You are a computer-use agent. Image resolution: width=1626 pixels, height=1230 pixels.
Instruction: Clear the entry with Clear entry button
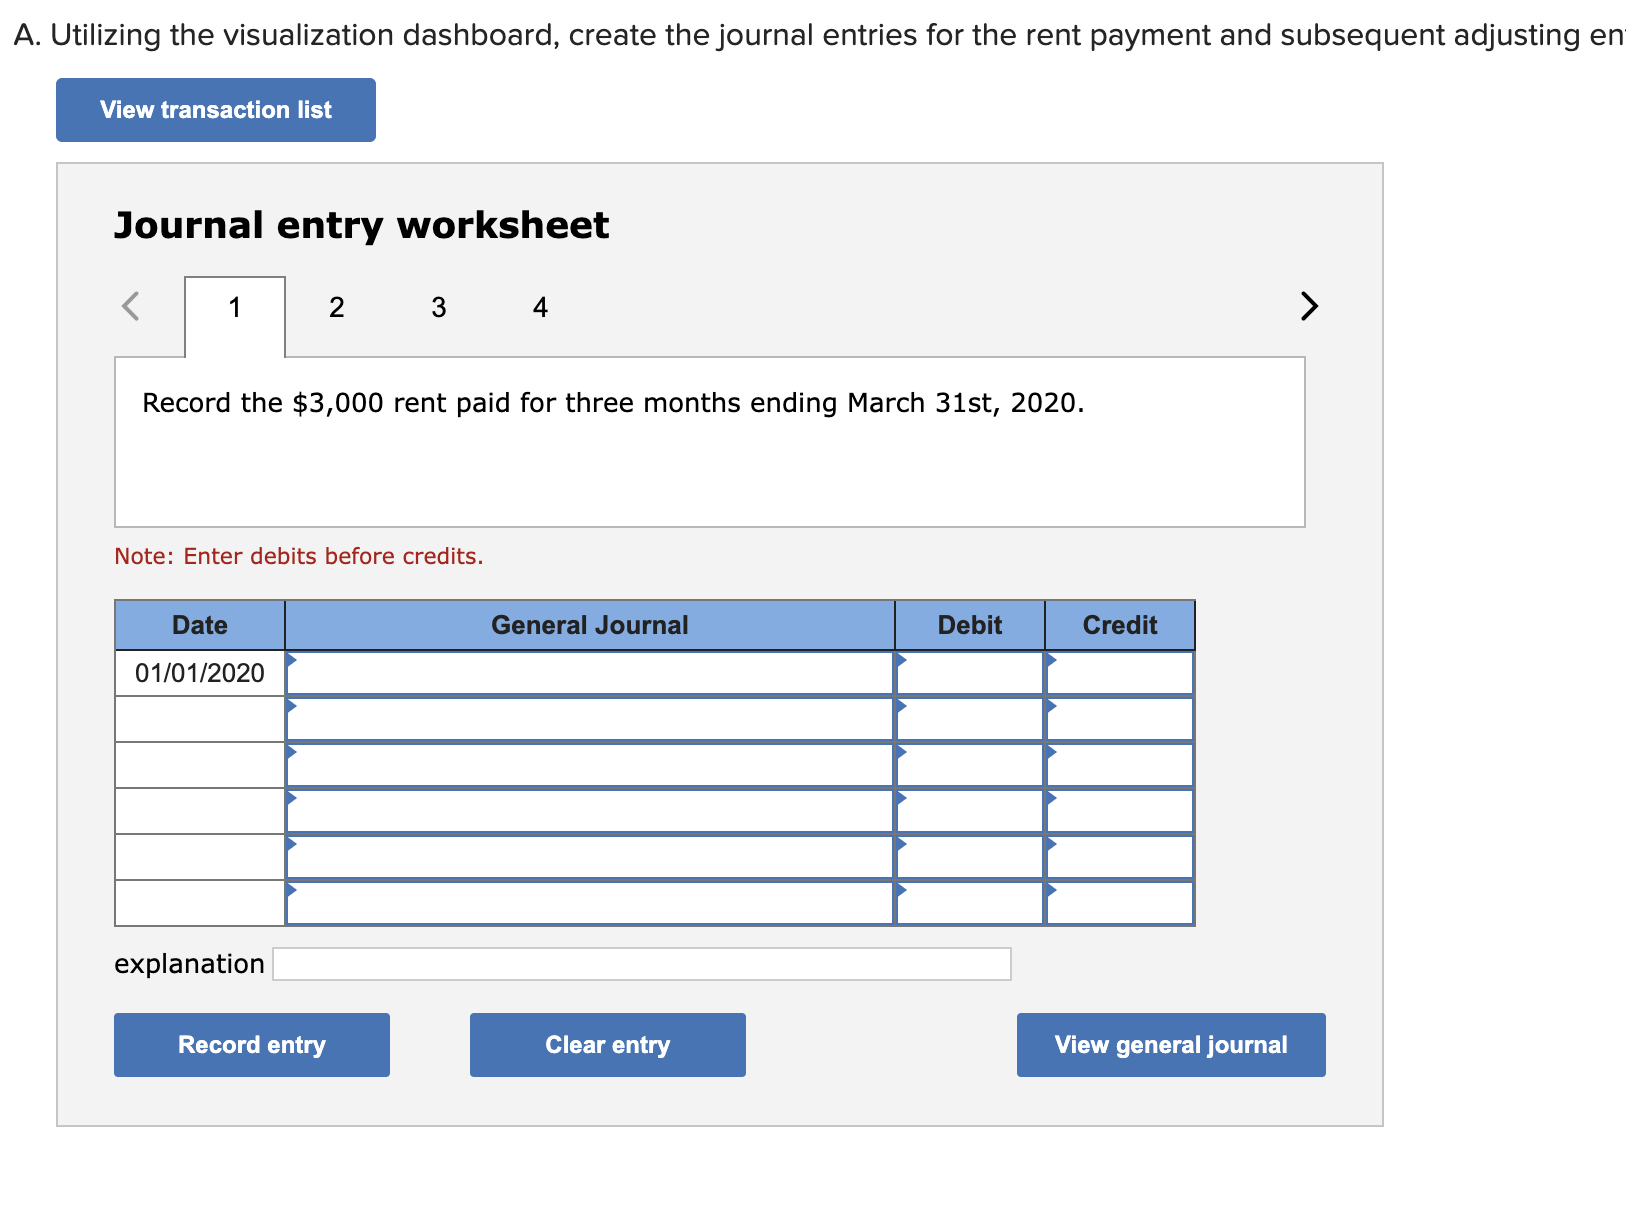pyautogui.click(x=607, y=1044)
